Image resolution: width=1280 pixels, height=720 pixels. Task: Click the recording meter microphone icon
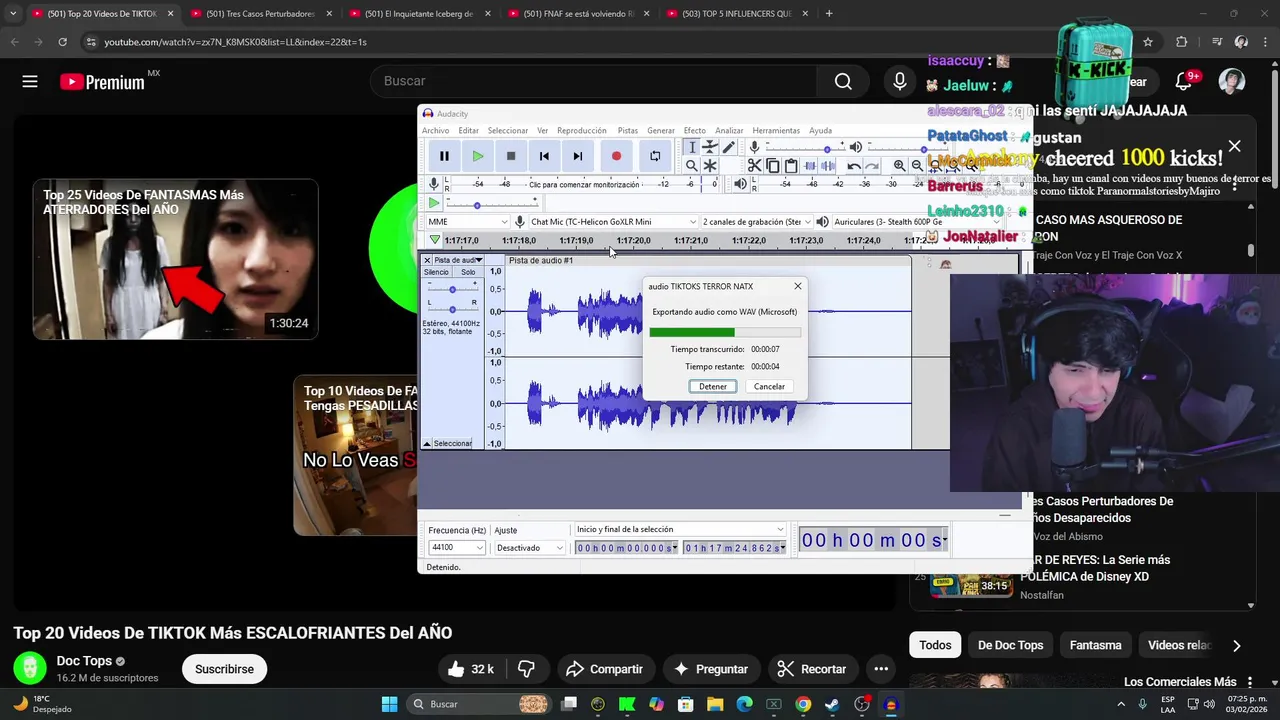tap(434, 184)
